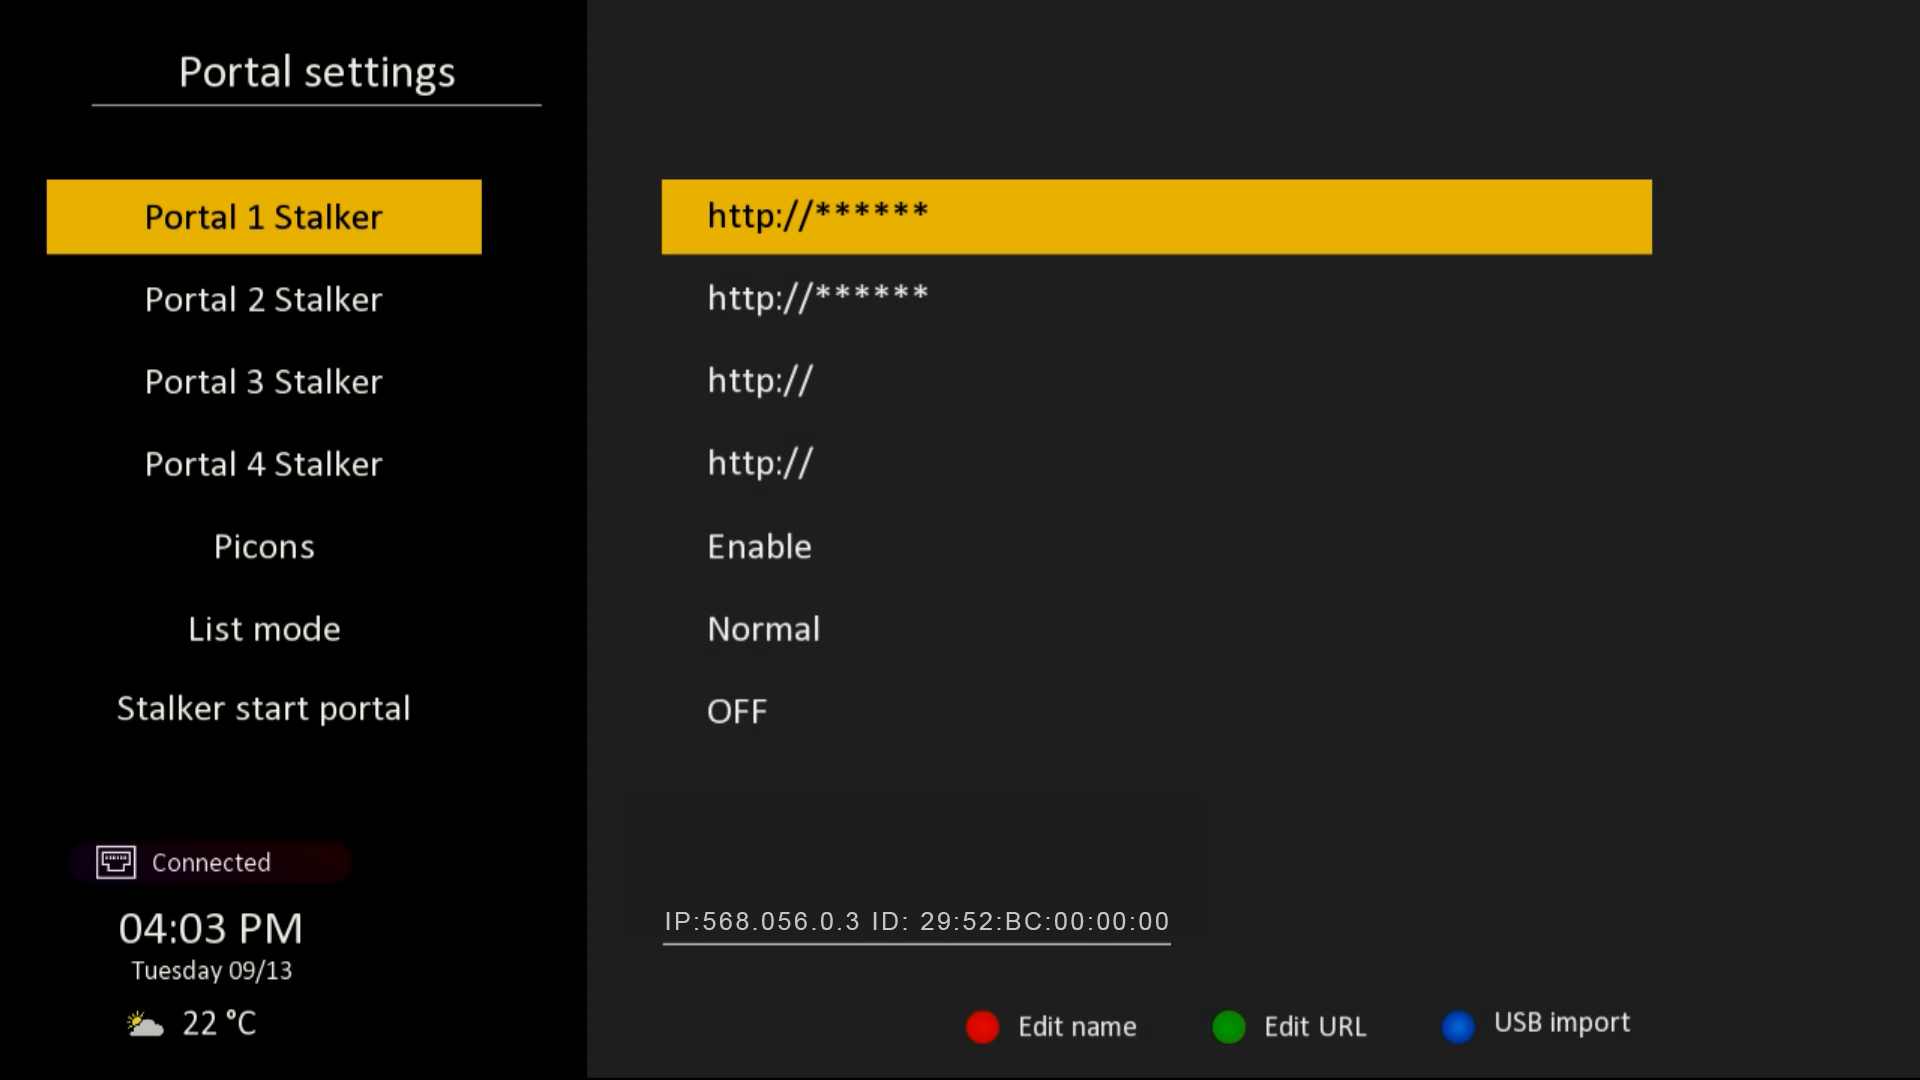The height and width of the screenshot is (1080, 1920).
Task: Click the empty Portal 4 http:// field
Action: click(760, 463)
